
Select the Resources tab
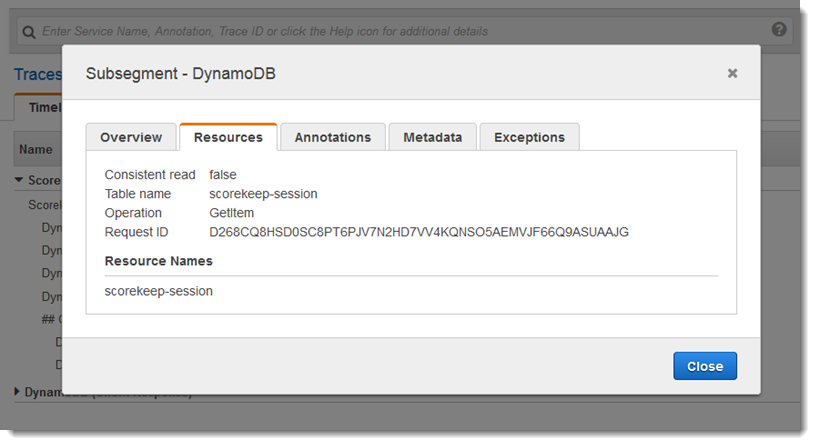click(228, 137)
